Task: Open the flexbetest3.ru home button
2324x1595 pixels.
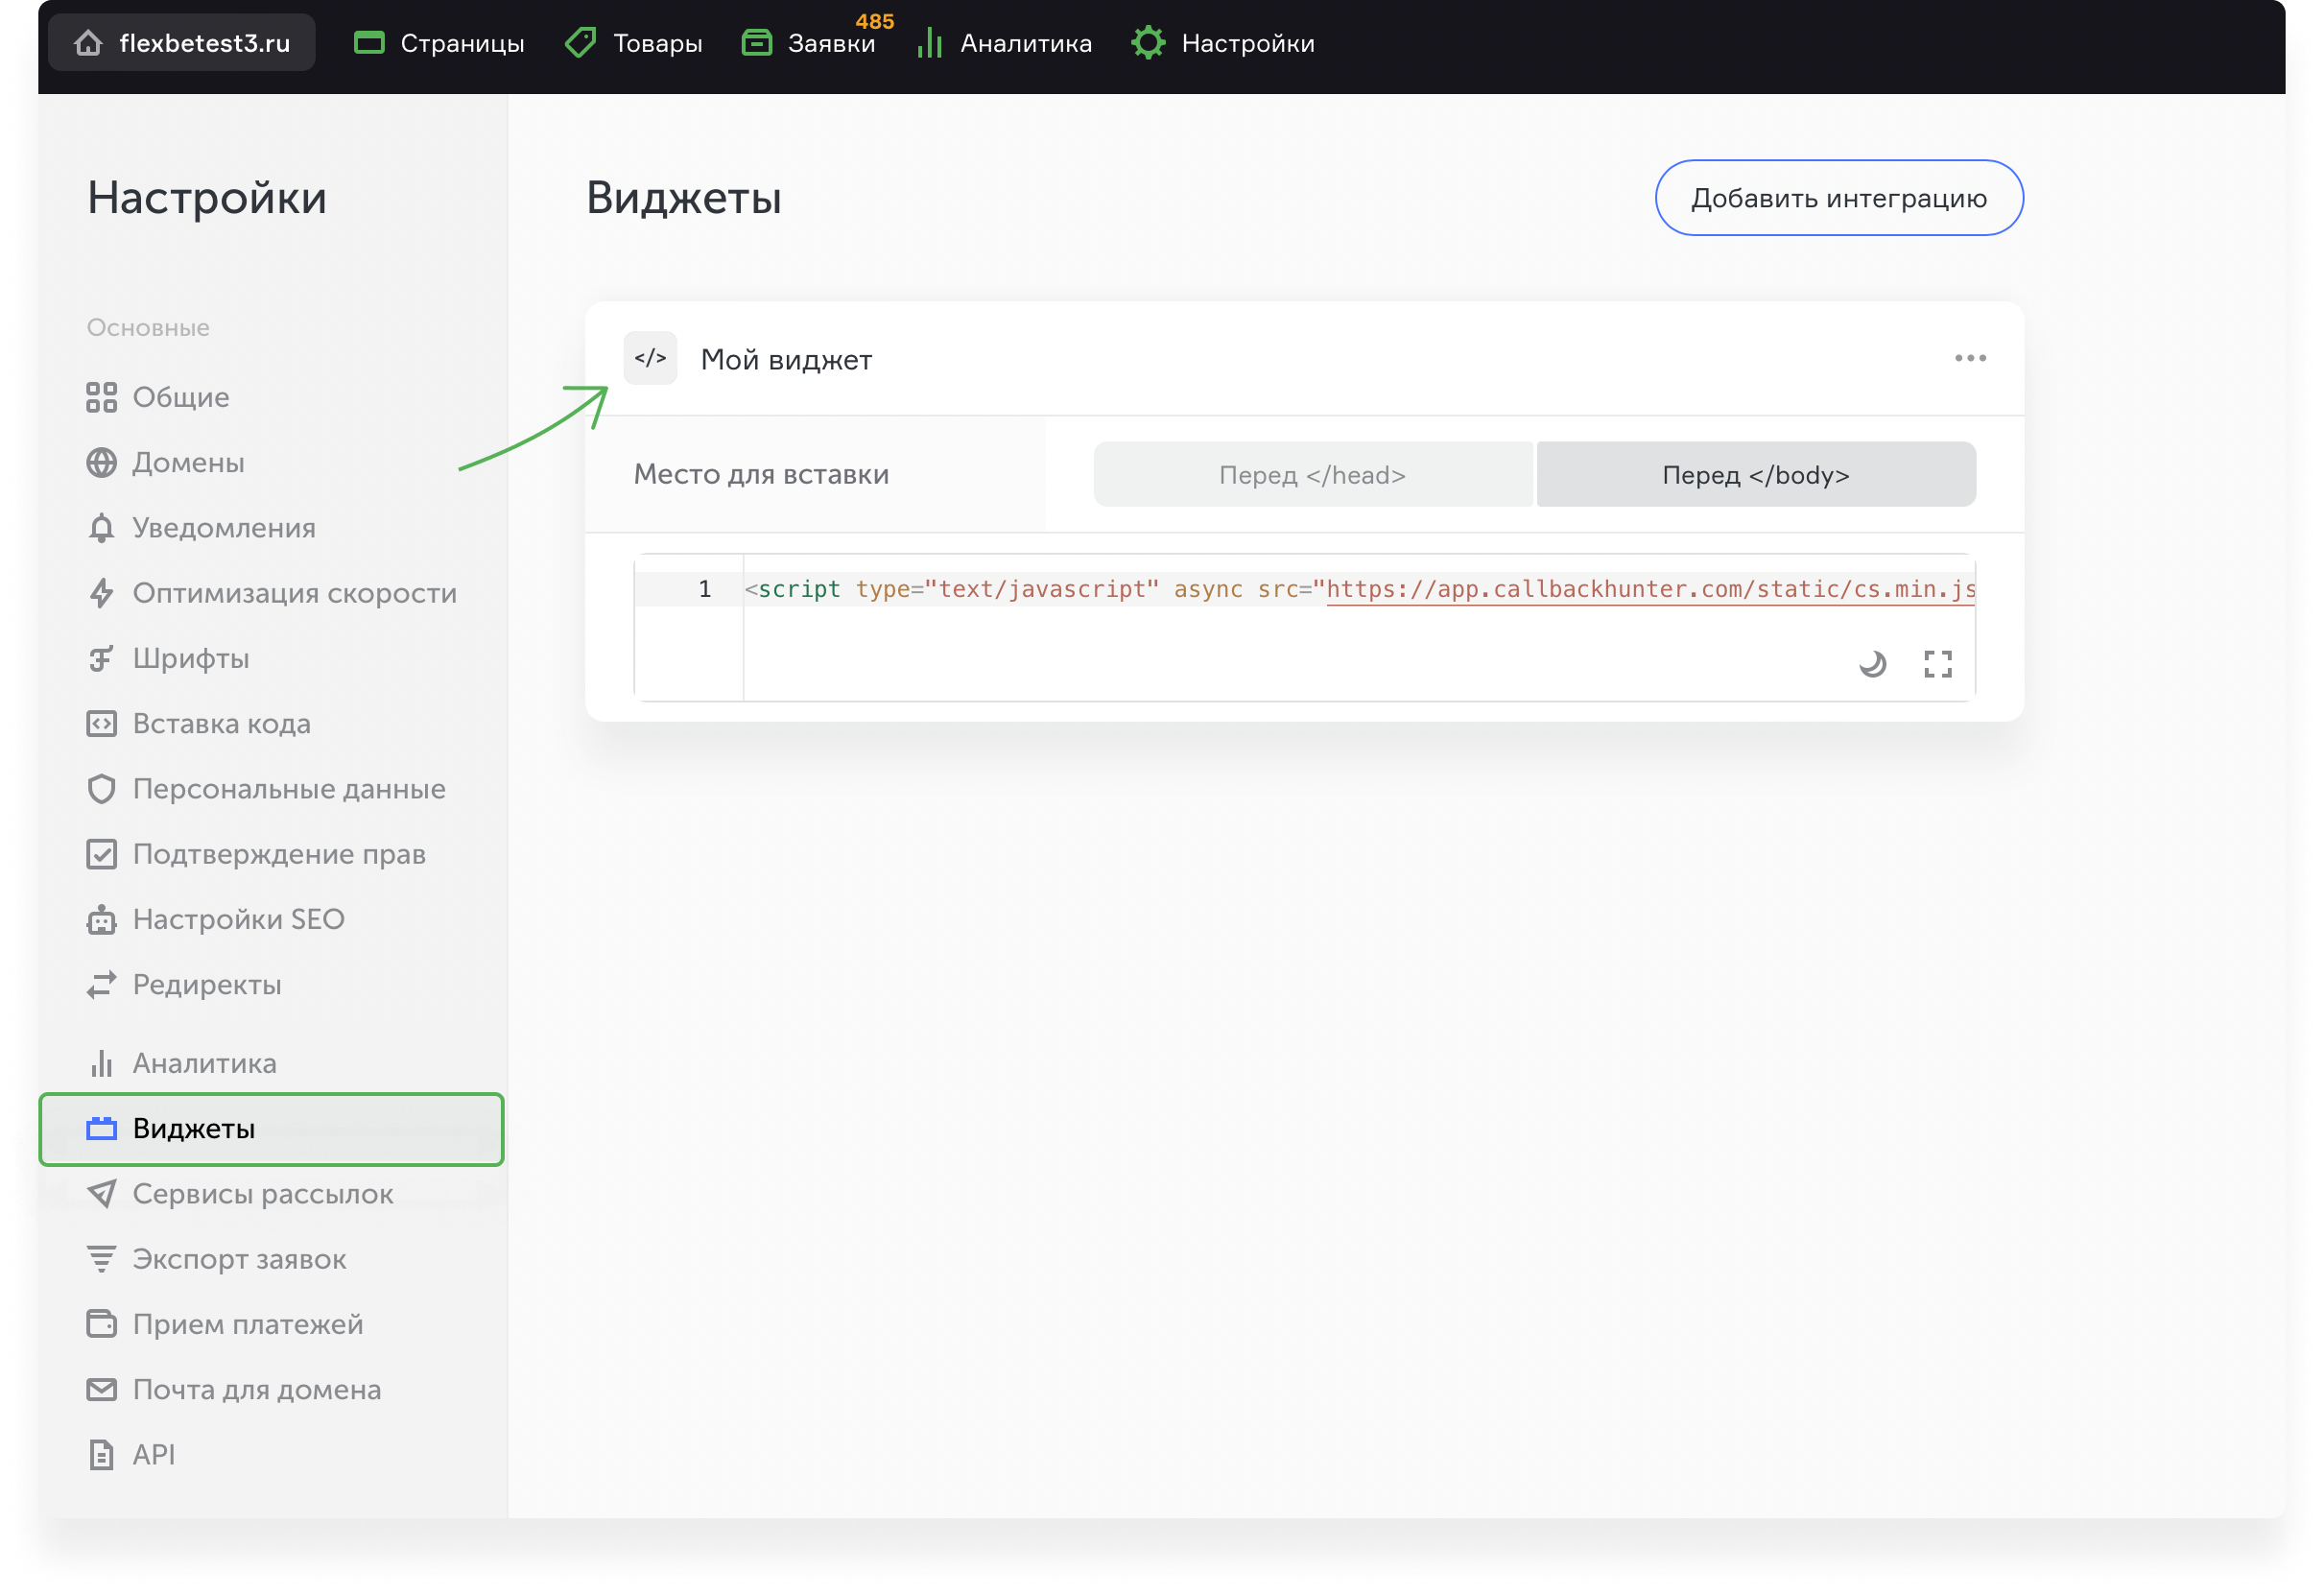Action: 182,43
